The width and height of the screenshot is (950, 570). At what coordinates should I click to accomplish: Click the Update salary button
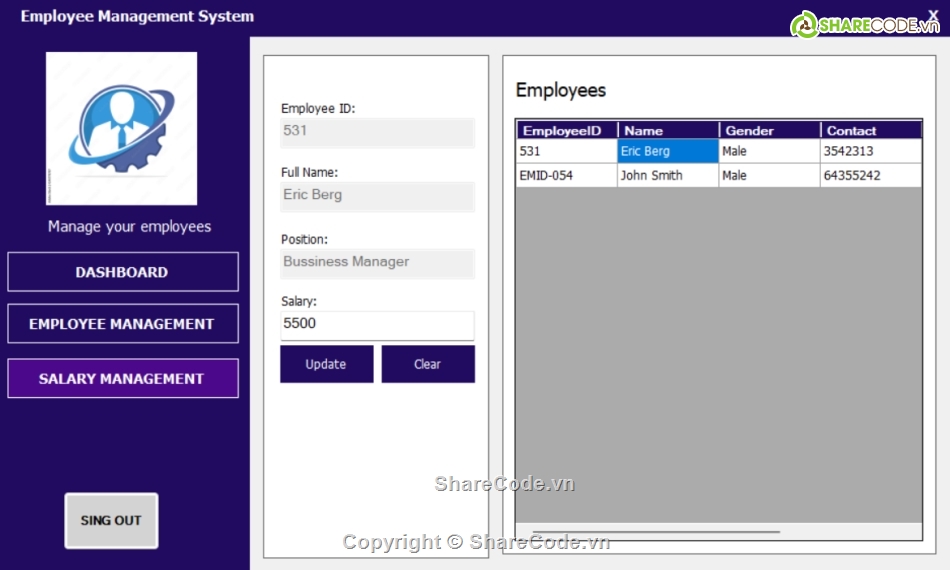(326, 364)
